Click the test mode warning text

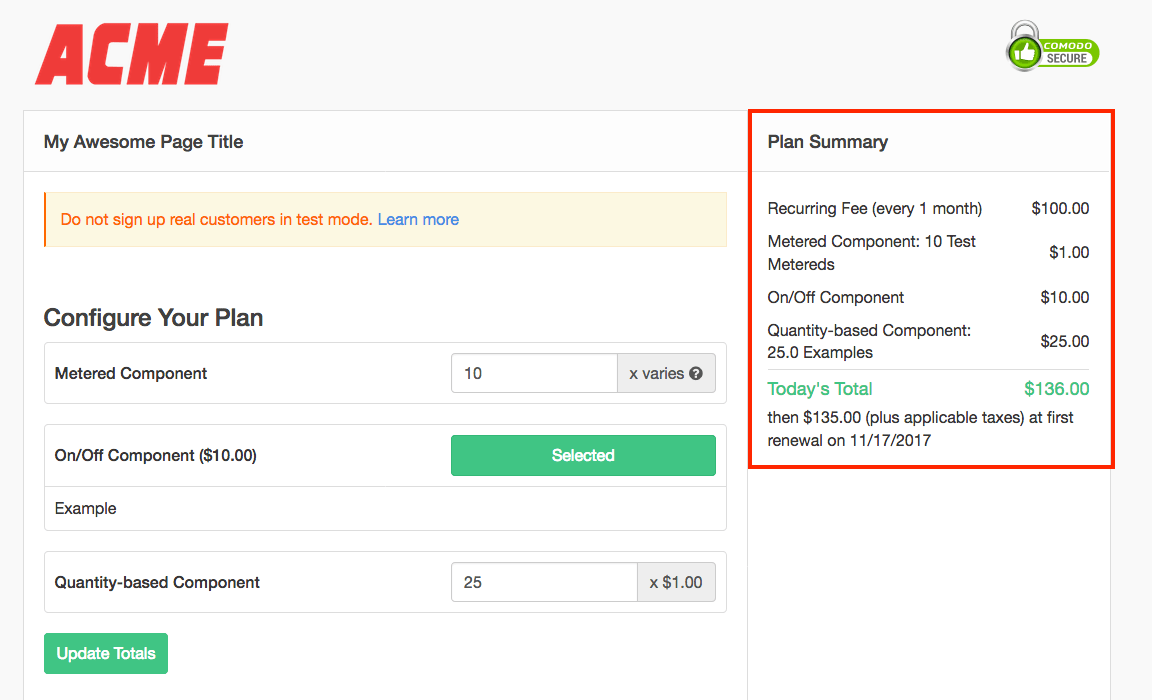tap(216, 219)
